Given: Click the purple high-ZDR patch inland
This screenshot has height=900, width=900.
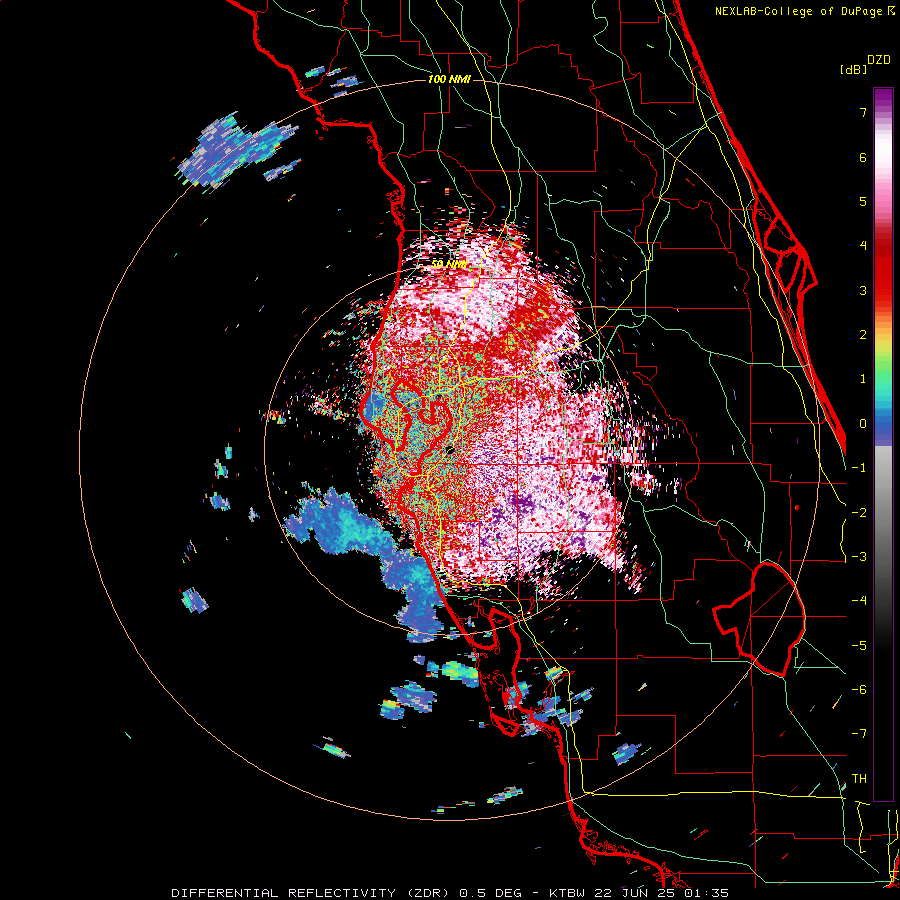Looking at the screenshot, I should click(521, 502).
